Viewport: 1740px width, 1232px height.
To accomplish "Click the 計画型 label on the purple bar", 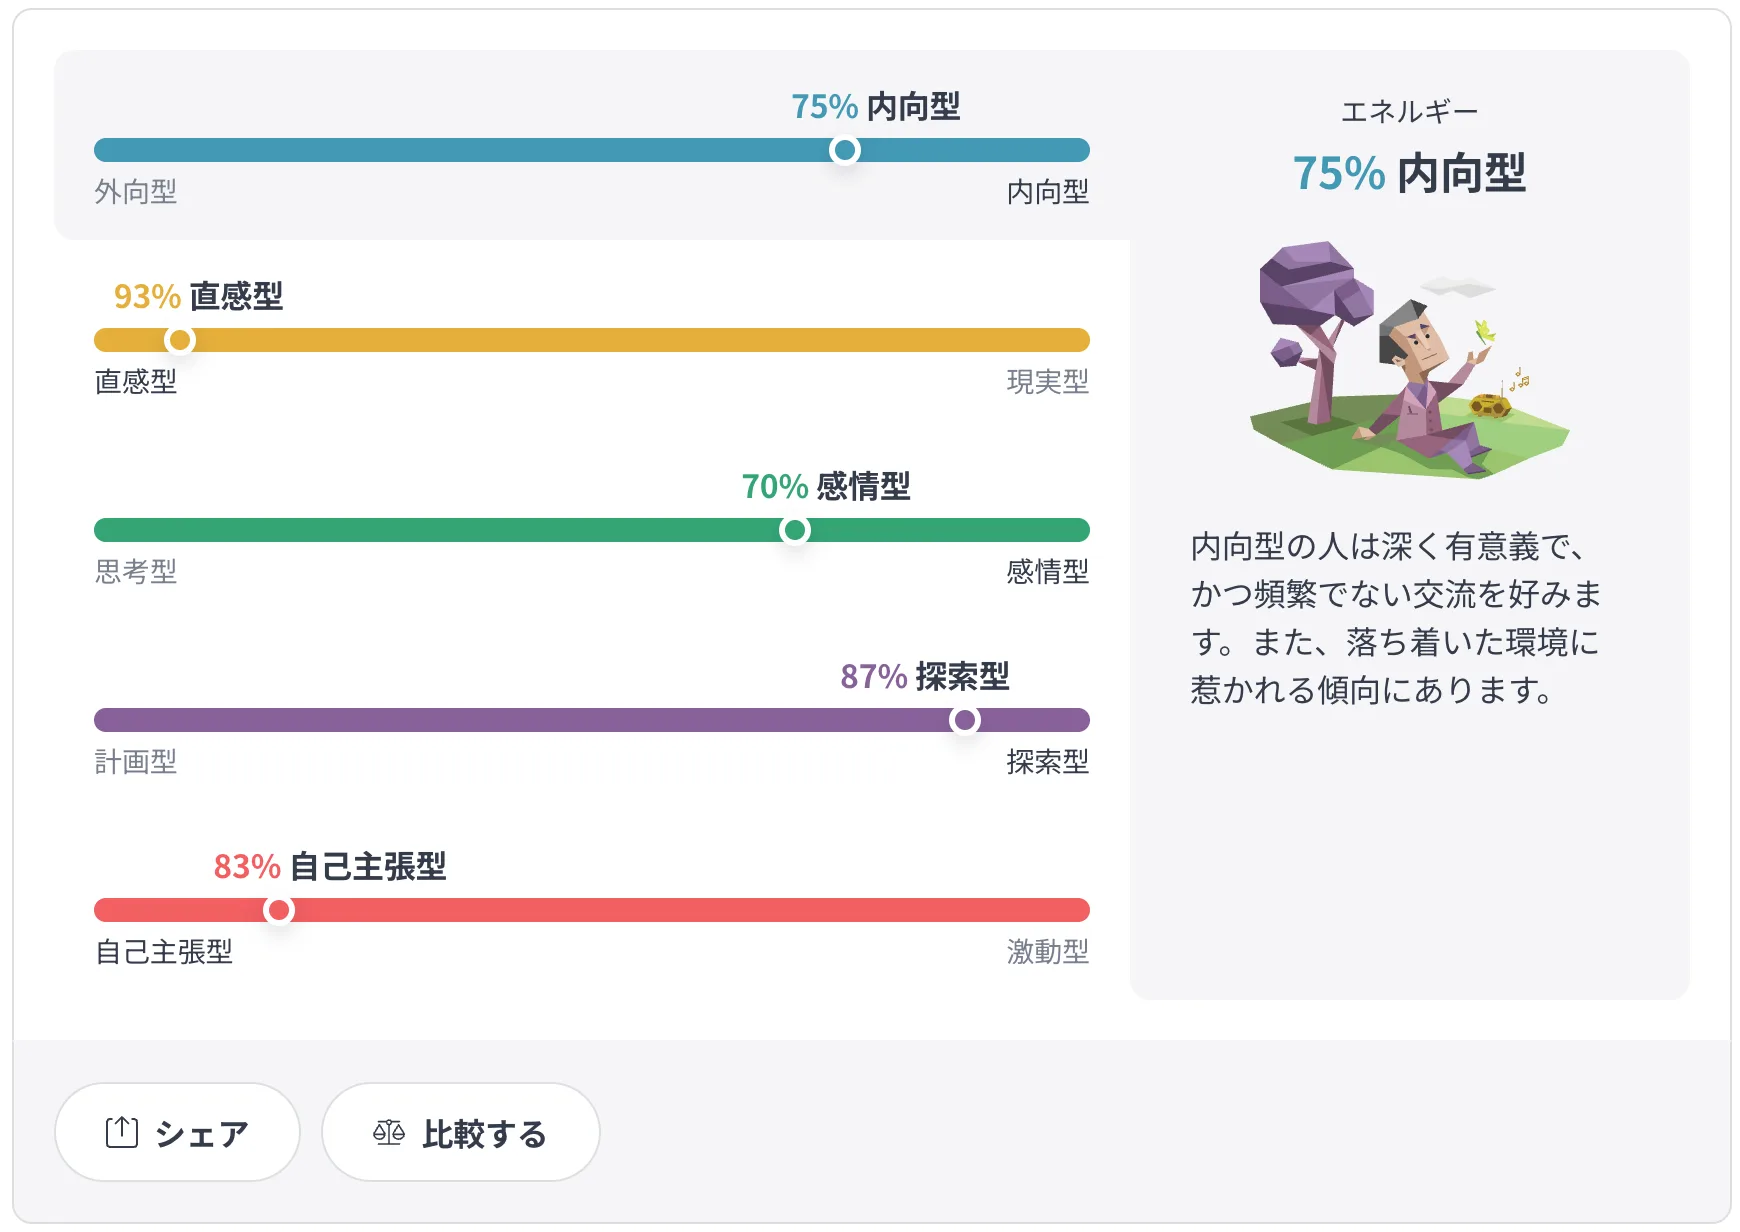I will [x=135, y=763].
